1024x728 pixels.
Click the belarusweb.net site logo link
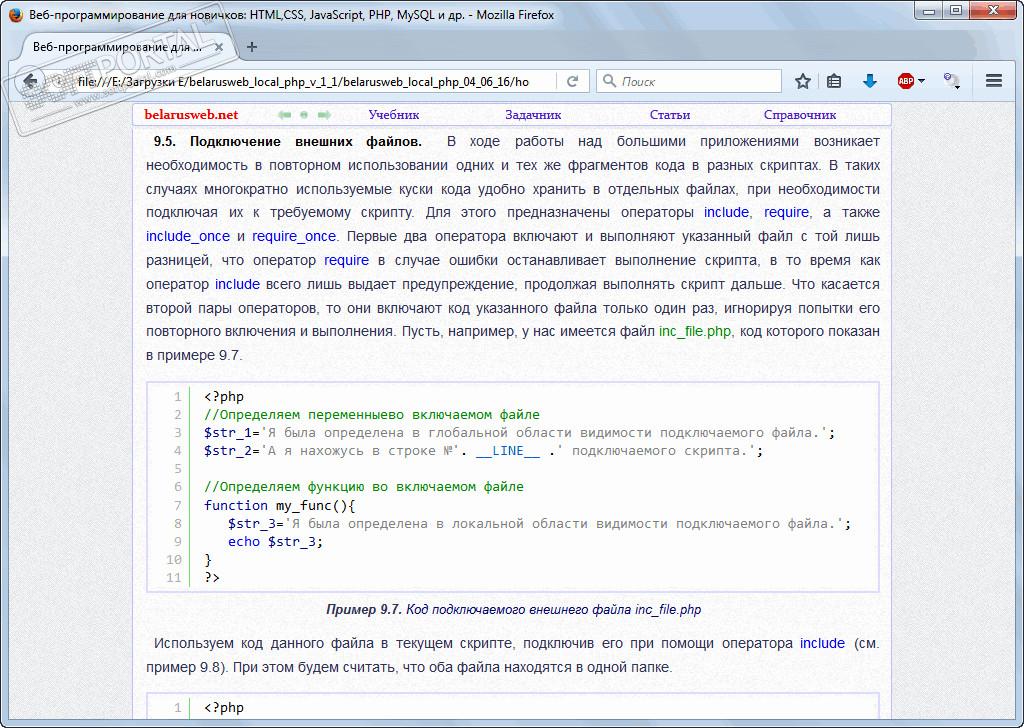pyautogui.click(x=191, y=115)
